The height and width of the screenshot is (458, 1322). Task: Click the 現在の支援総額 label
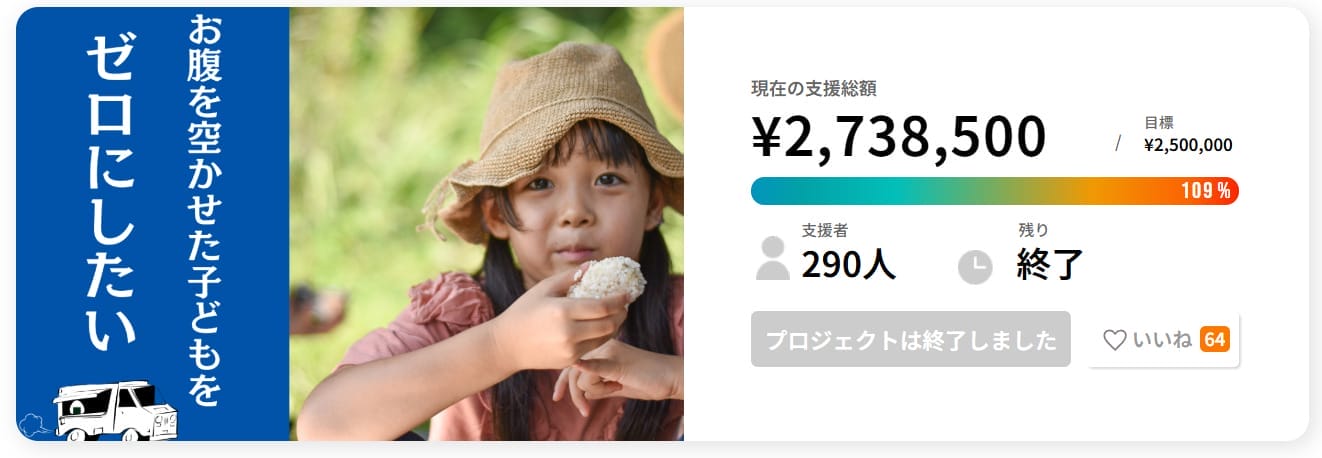pyautogui.click(x=814, y=88)
